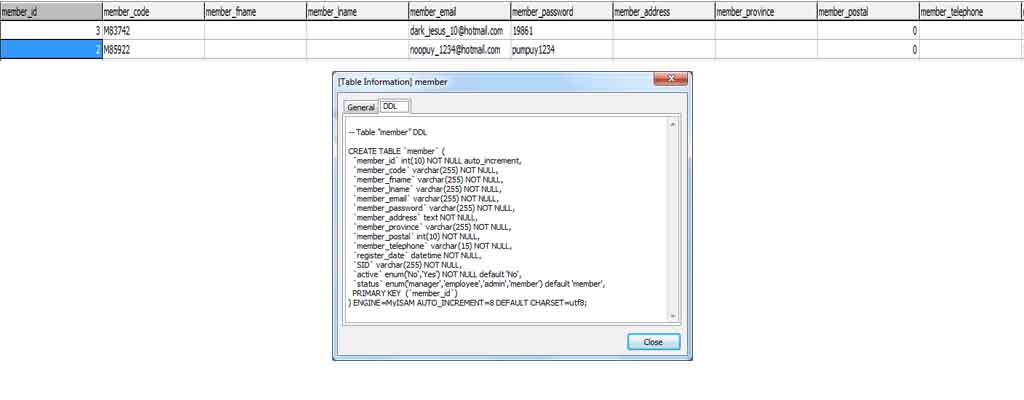Screen dimensions: 1024x400
Task: Select the dark_jesus_10@hotmail.com email cell
Action: coord(460,31)
